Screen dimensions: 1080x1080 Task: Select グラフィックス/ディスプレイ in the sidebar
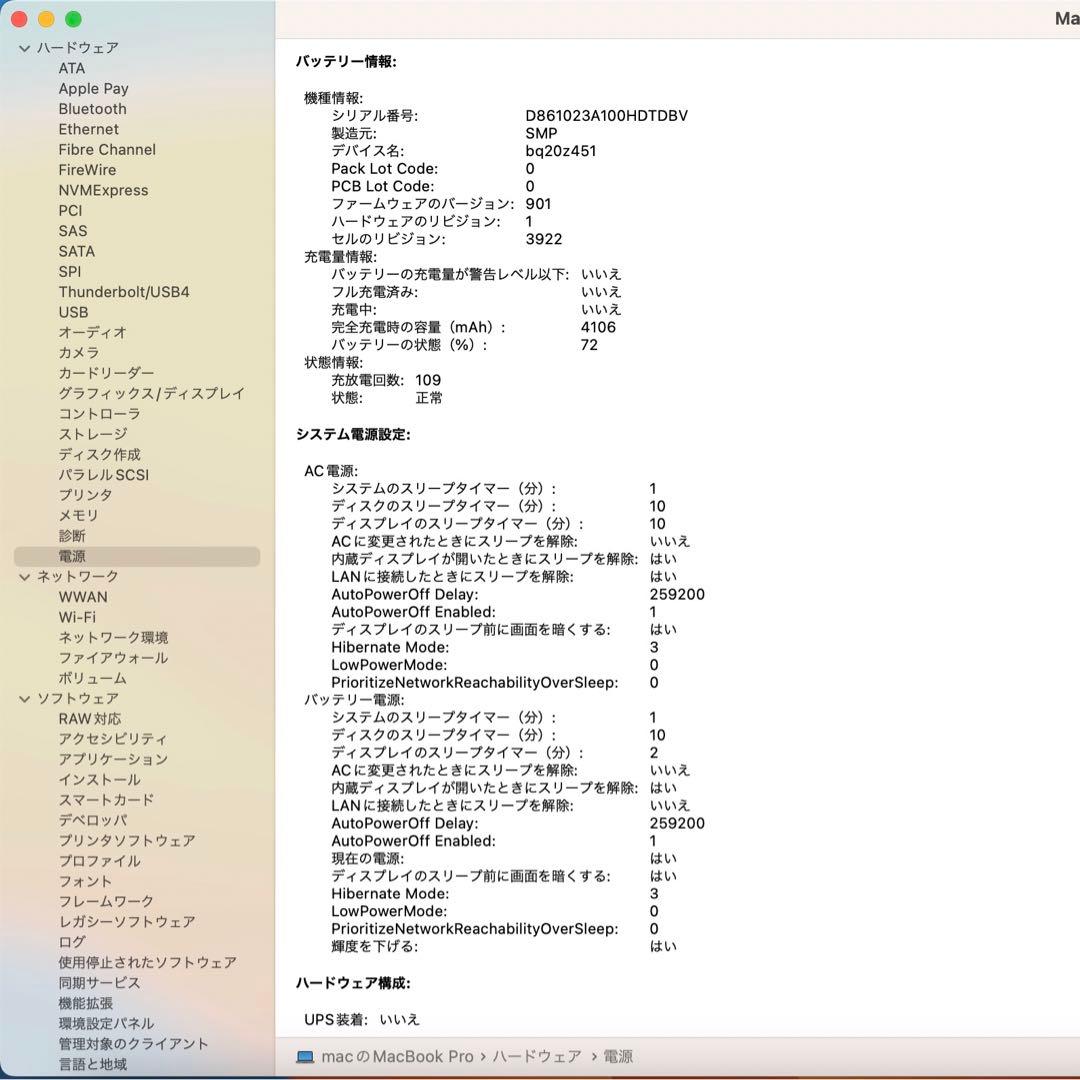coord(151,393)
